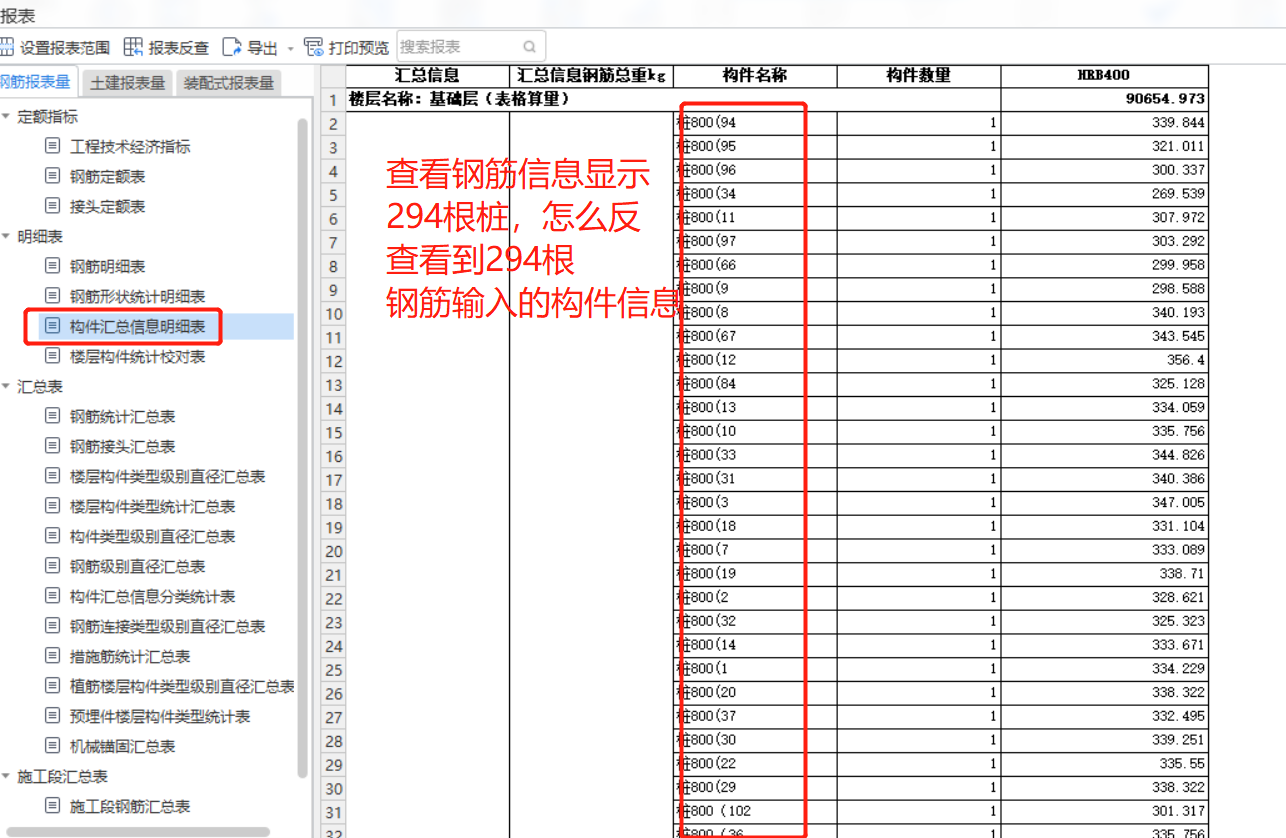Click the cell with value 356.4
This screenshot has height=838, width=1286.
1105,360
